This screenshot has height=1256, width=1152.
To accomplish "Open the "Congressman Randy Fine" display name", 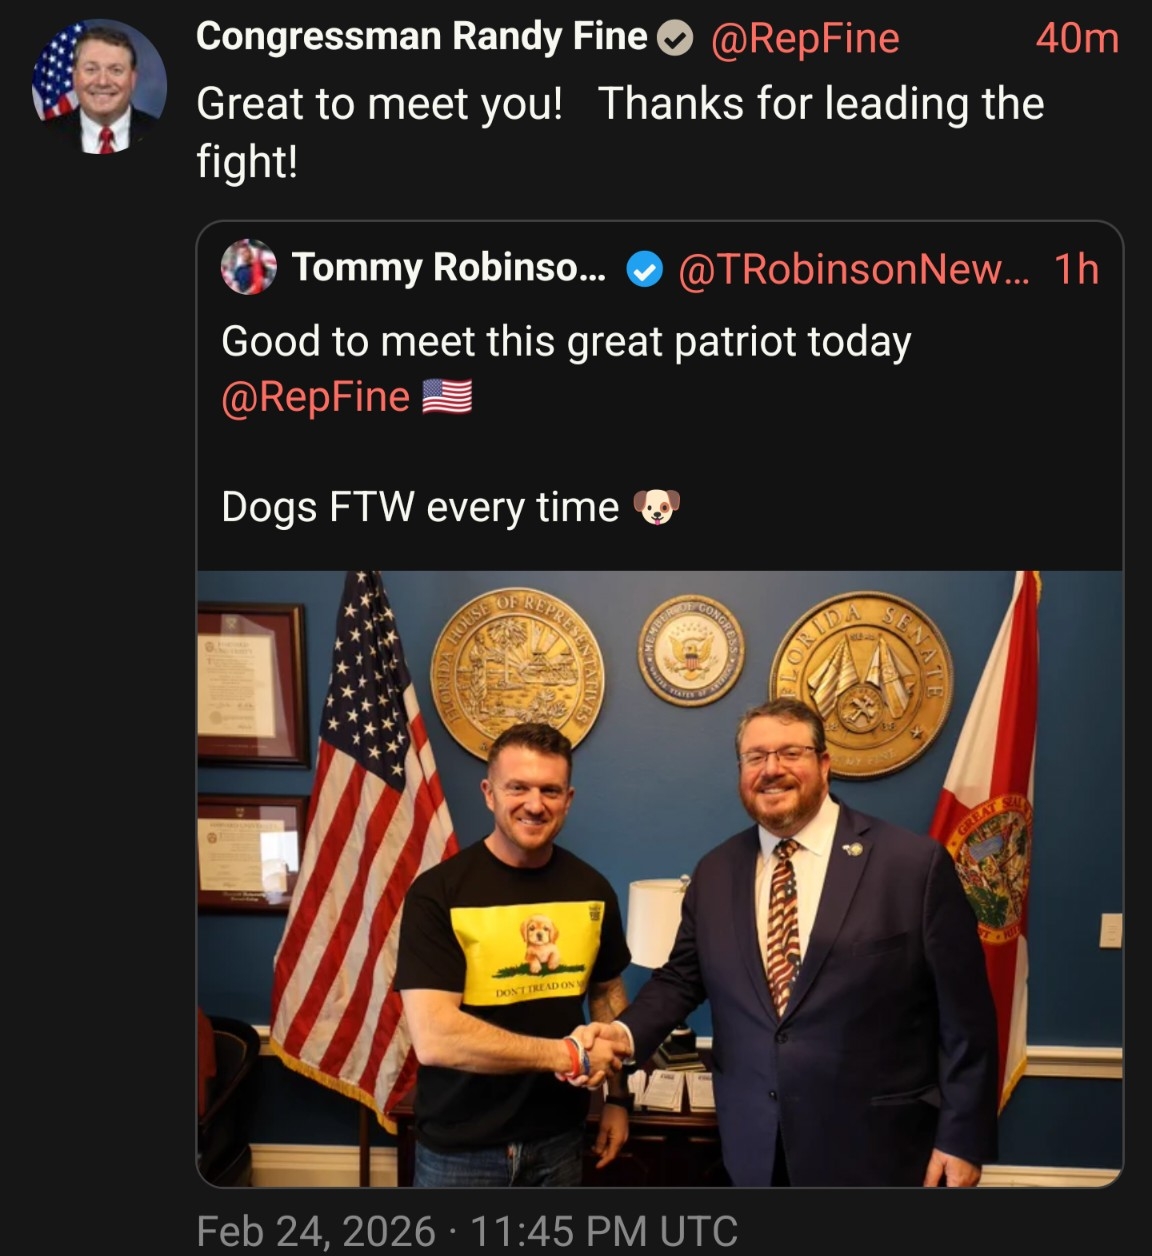I will [x=421, y=37].
